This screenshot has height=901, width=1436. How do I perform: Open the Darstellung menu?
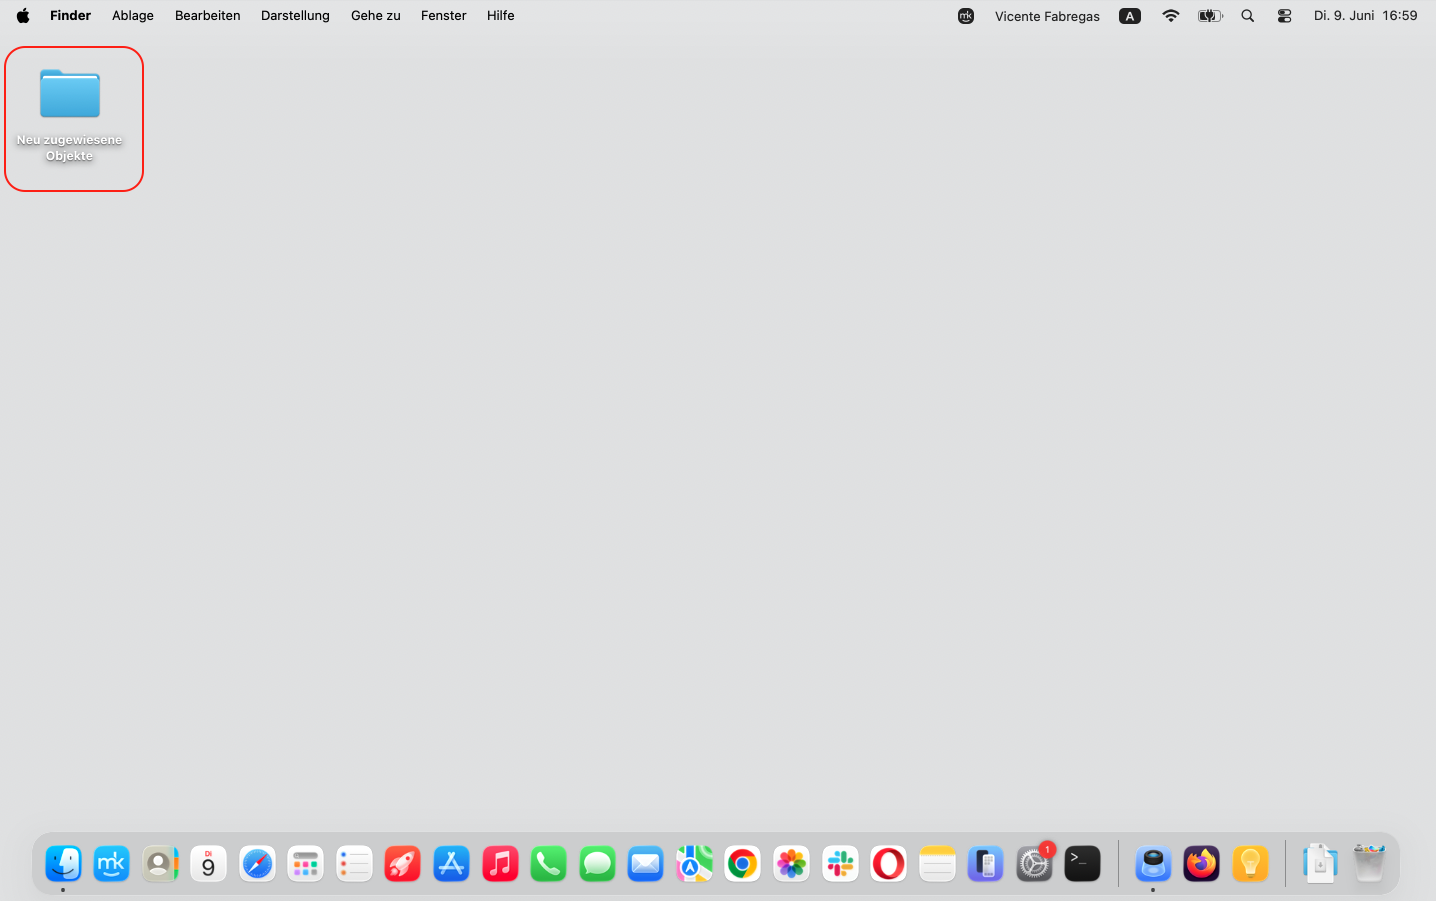295,15
